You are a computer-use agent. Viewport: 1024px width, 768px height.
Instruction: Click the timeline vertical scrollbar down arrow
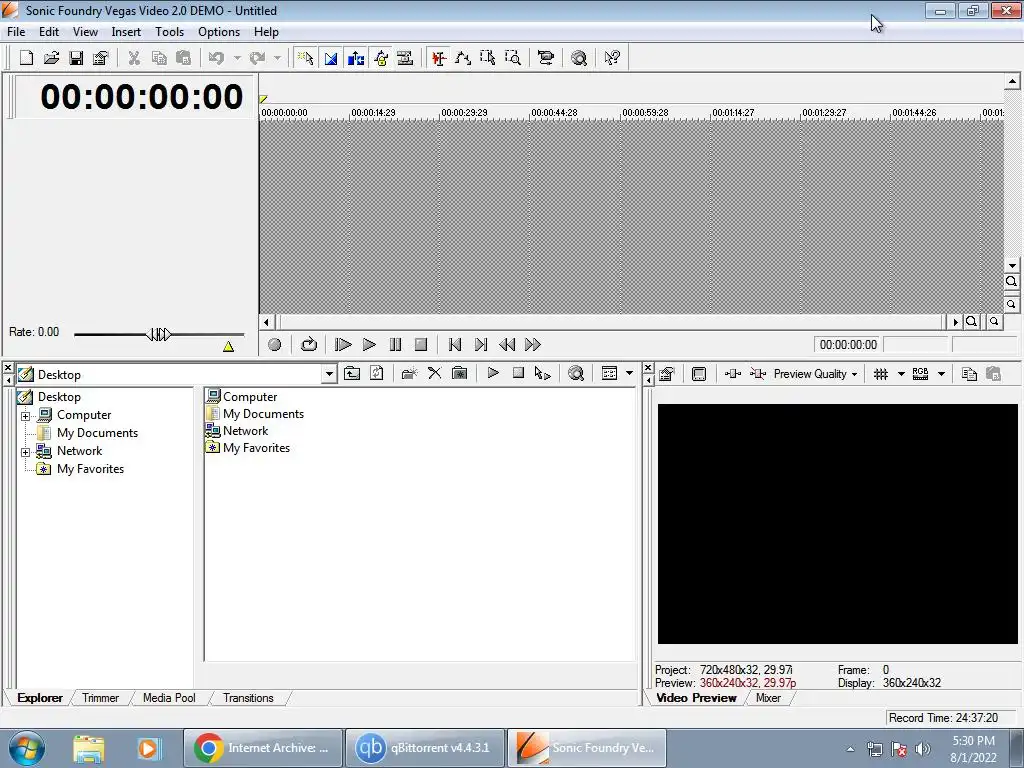coord(1012,266)
